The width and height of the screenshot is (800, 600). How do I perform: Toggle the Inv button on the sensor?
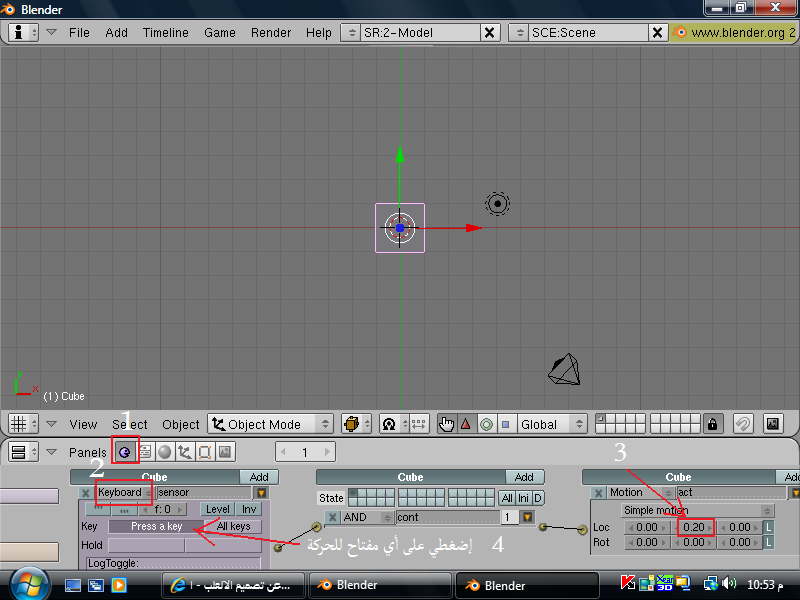pyautogui.click(x=249, y=509)
